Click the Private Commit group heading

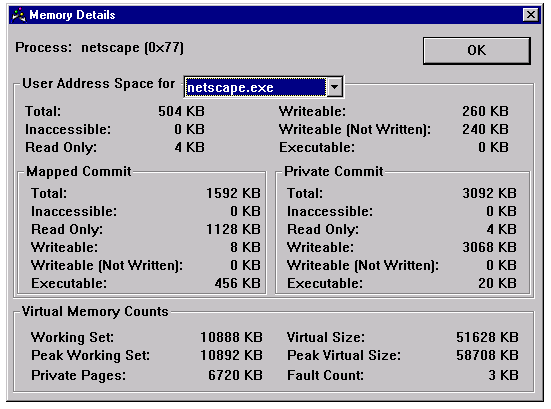pyautogui.click(x=334, y=171)
